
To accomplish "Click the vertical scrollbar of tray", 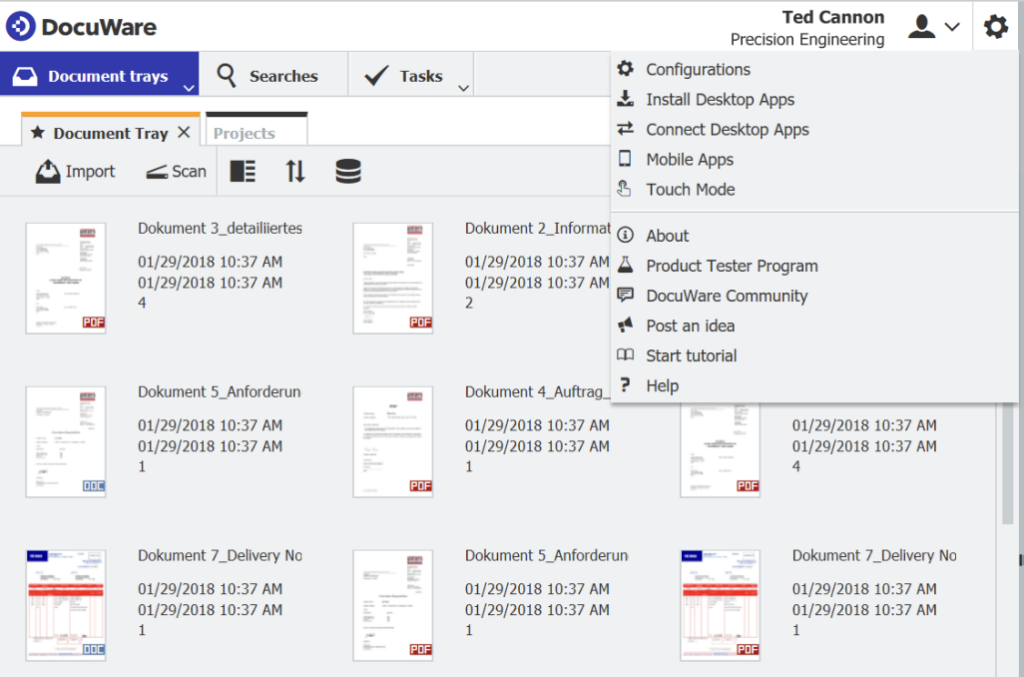I will [x=1008, y=464].
